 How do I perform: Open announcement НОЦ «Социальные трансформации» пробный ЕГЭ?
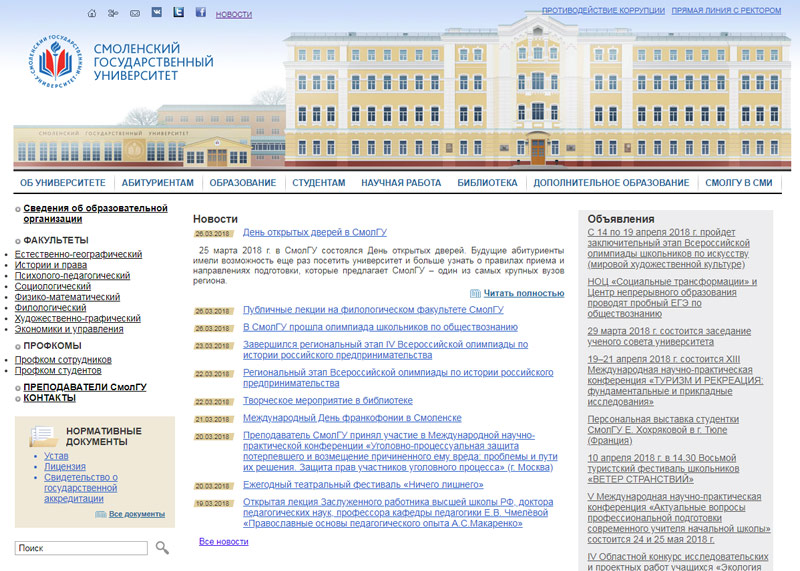(x=672, y=297)
